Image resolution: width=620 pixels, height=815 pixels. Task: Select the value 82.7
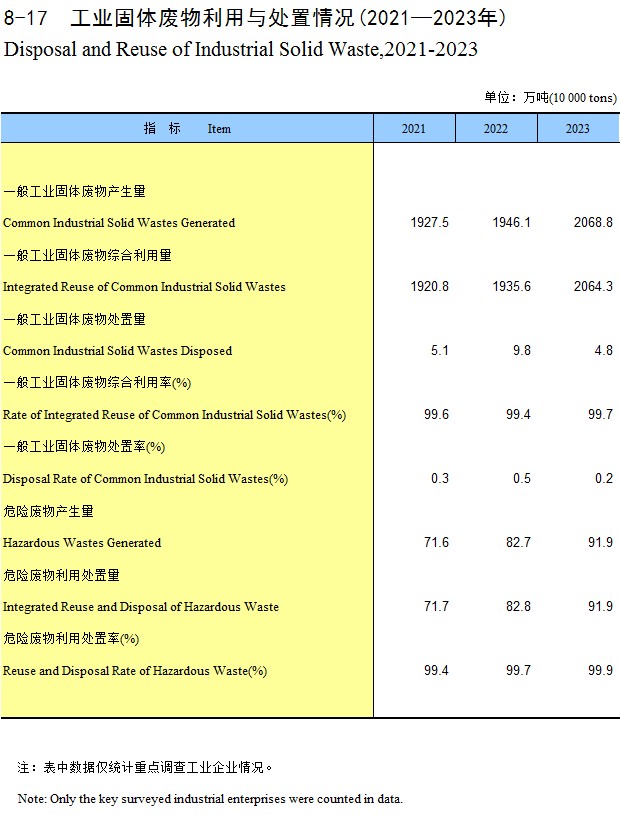[518, 542]
